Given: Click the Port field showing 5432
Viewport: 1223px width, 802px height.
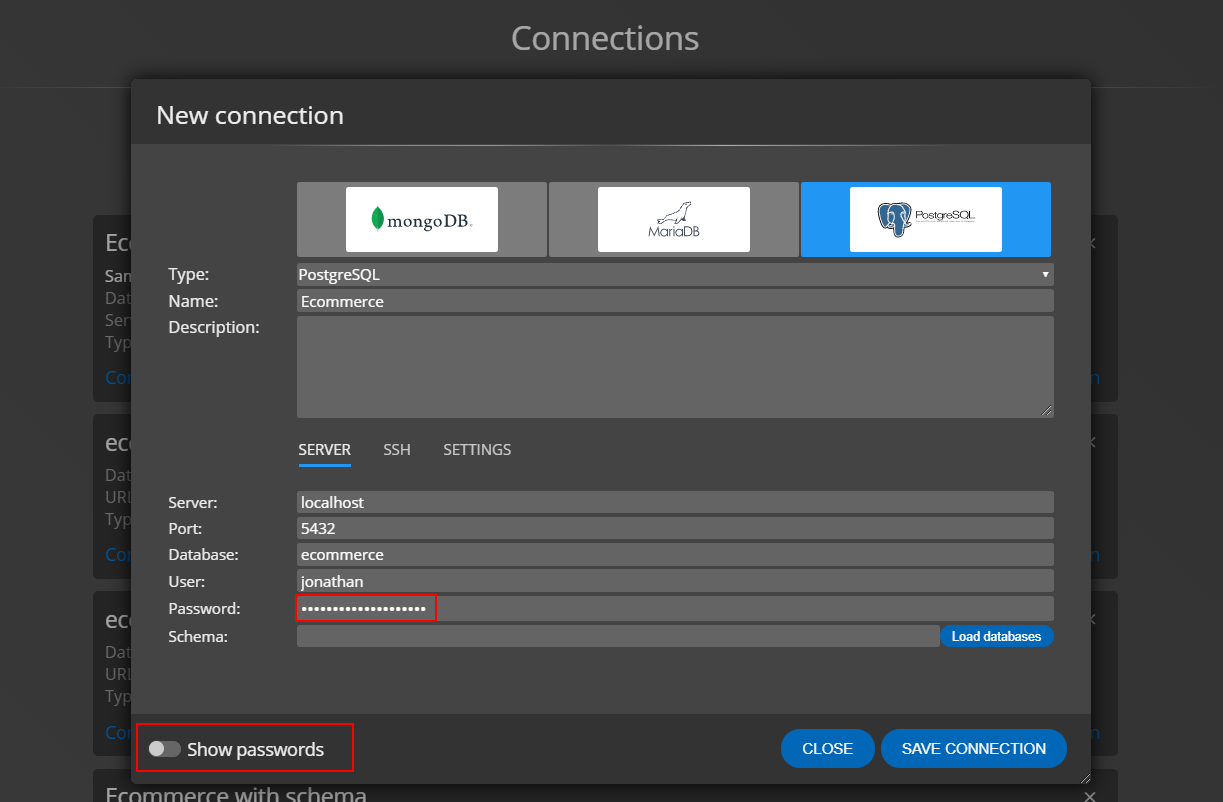Looking at the screenshot, I should (x=675, y=528).
